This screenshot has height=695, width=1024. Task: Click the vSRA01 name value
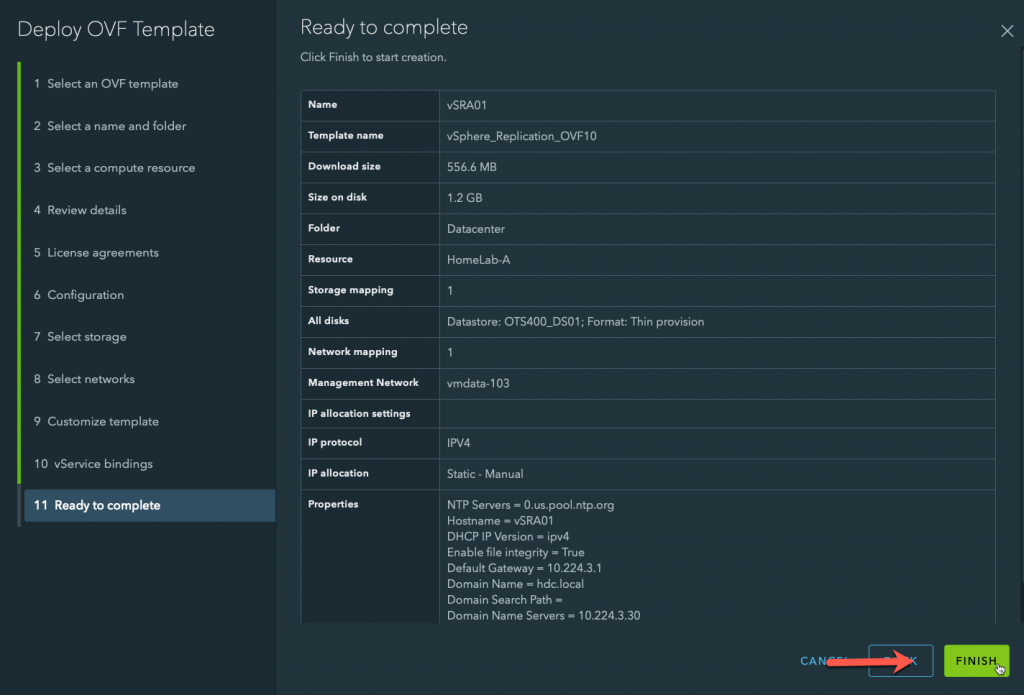pos(466,105)
